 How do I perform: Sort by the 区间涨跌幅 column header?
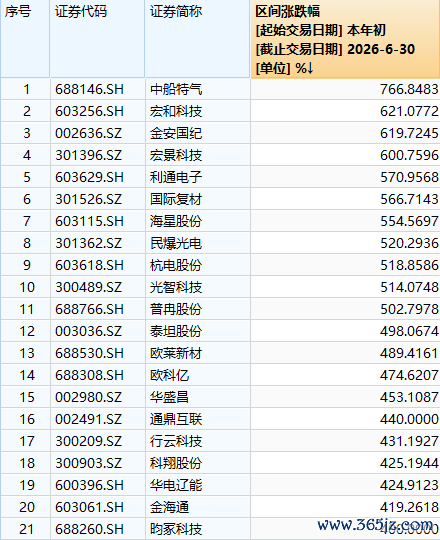345,39
